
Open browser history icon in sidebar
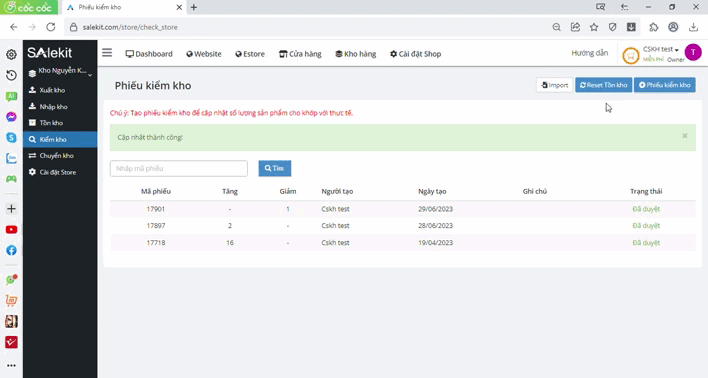[11, 75]
